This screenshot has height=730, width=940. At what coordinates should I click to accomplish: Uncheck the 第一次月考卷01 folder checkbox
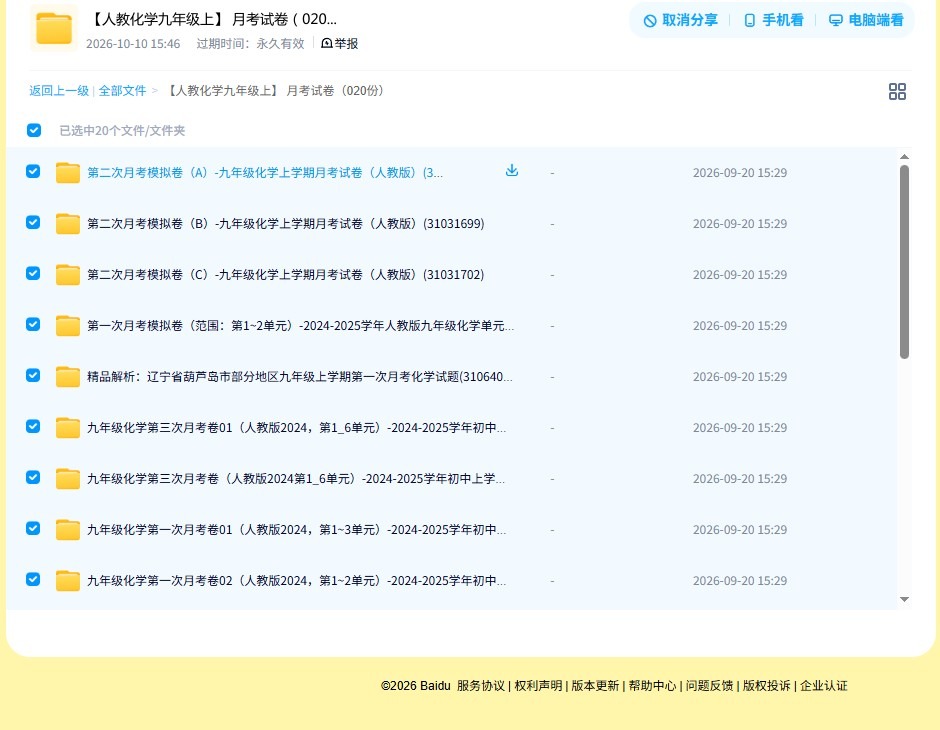(33, 528)
